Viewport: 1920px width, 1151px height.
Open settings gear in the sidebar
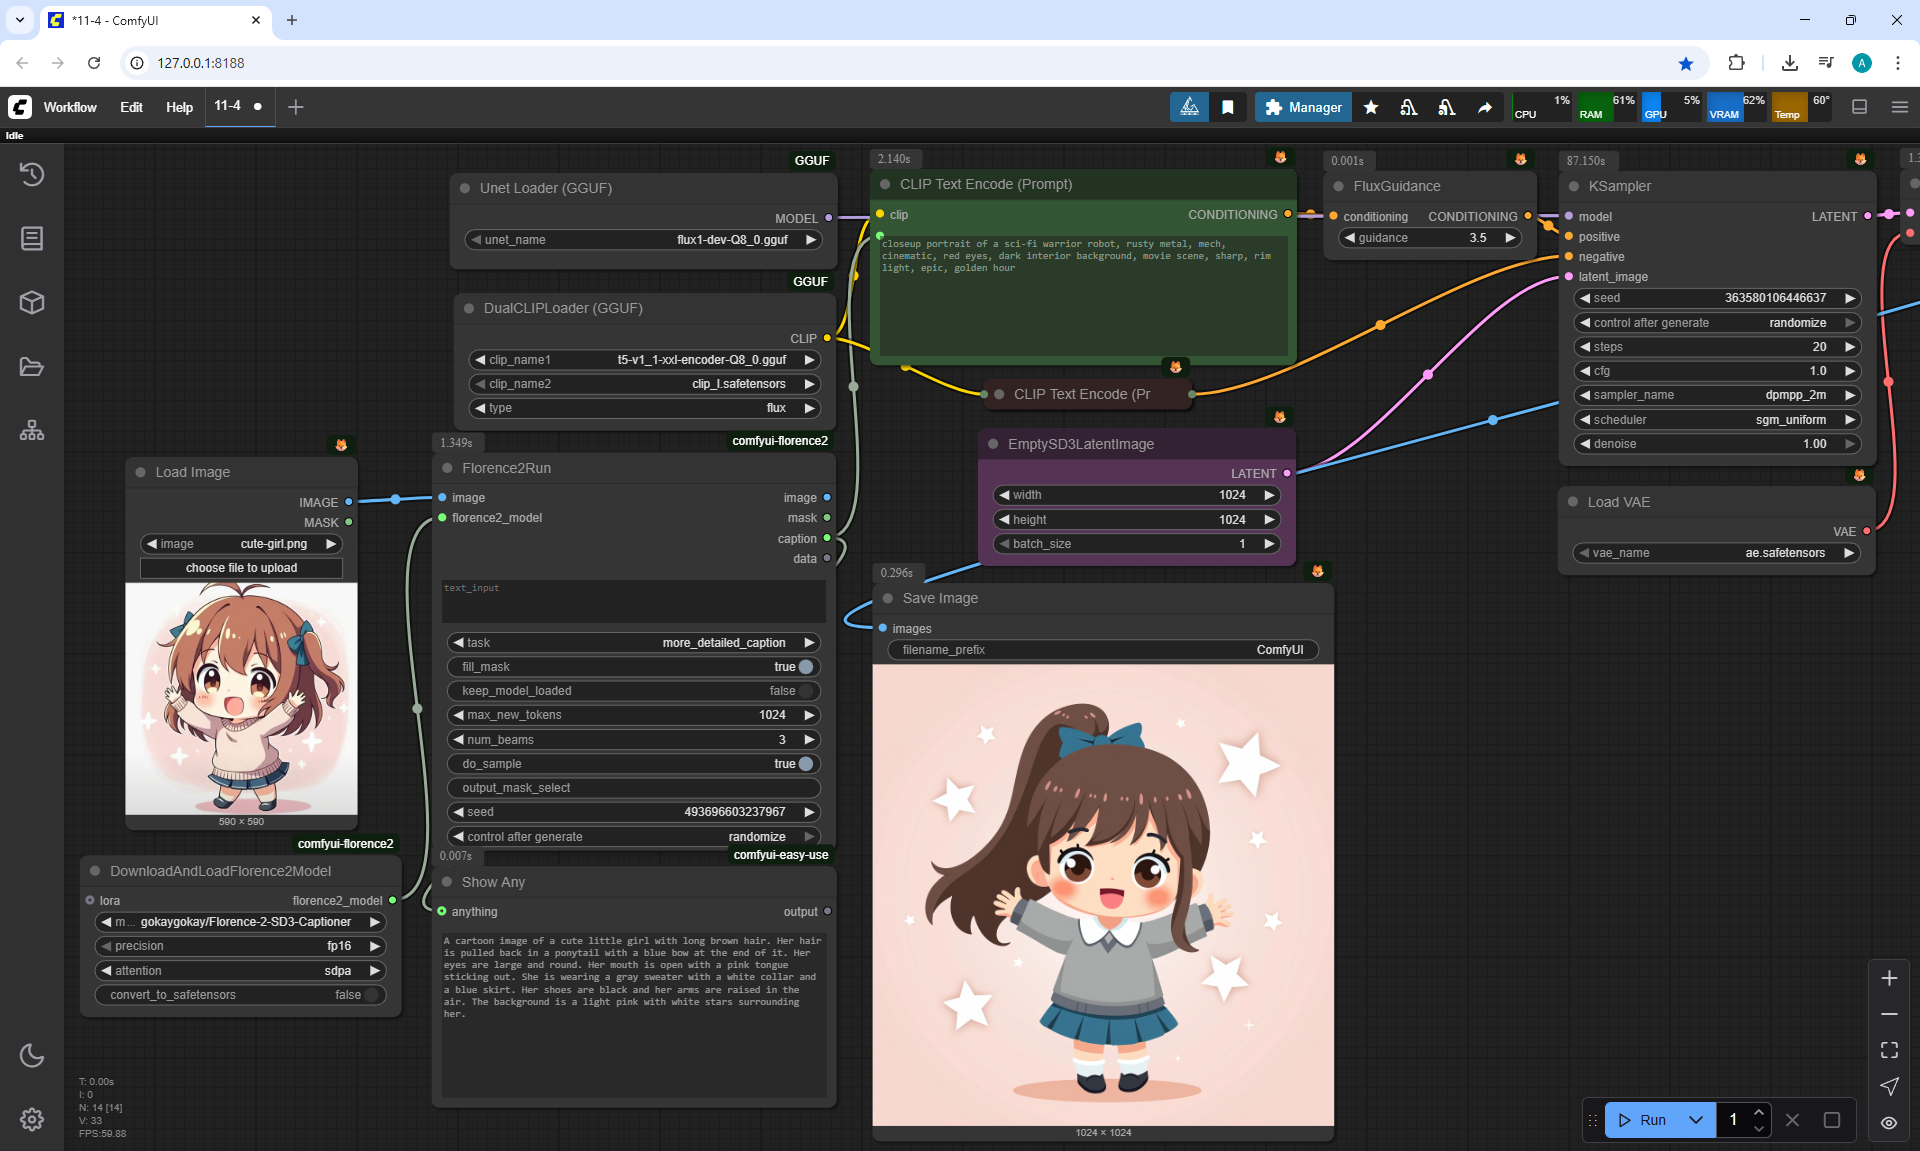pyautogui.click(x=32, y=1119)
